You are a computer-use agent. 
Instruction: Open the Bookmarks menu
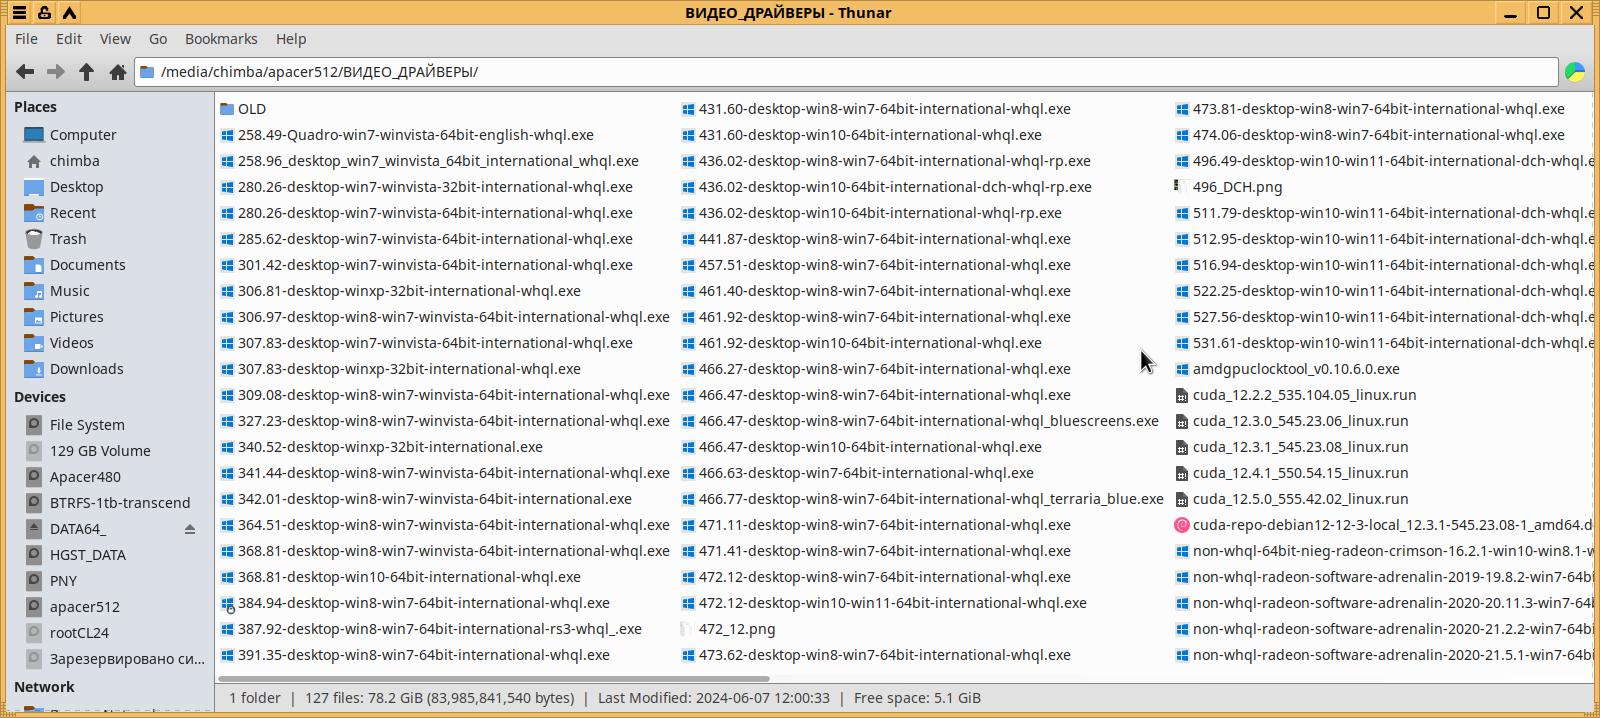pyautogui.click(x=221, y=39)
